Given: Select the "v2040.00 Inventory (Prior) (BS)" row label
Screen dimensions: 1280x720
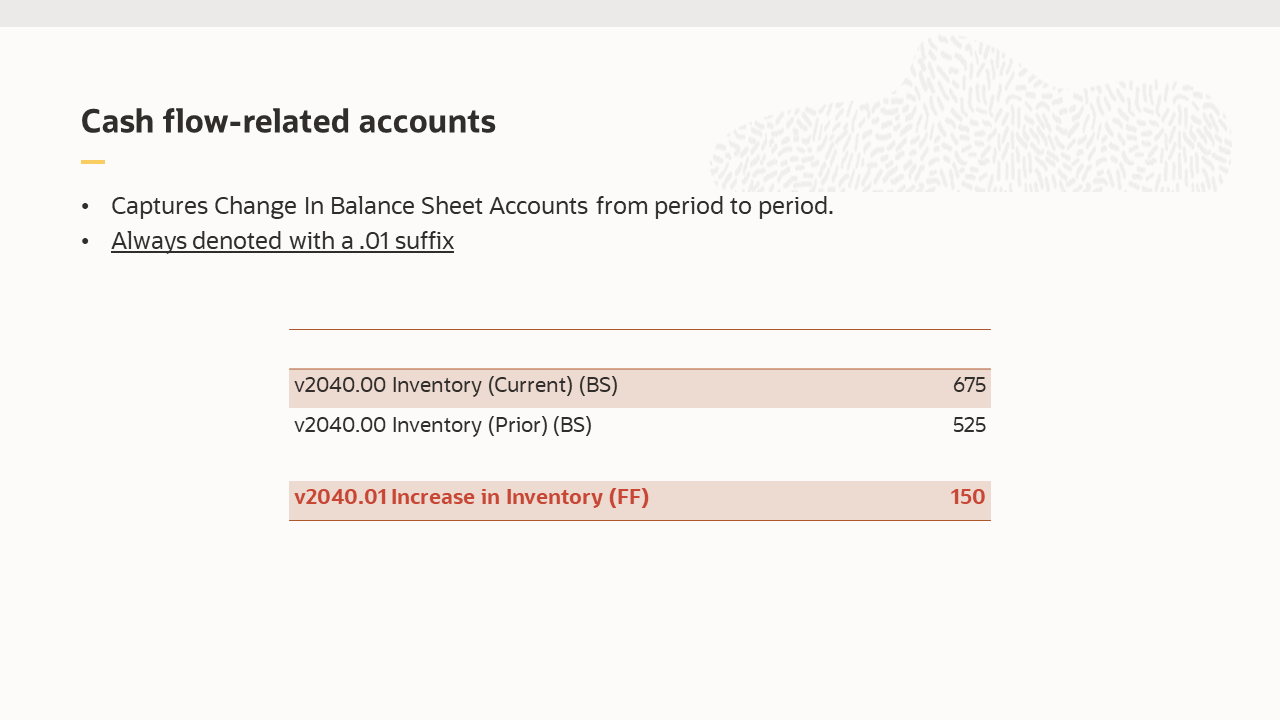Looking at the screenshot, I should [x=442, y=425].
